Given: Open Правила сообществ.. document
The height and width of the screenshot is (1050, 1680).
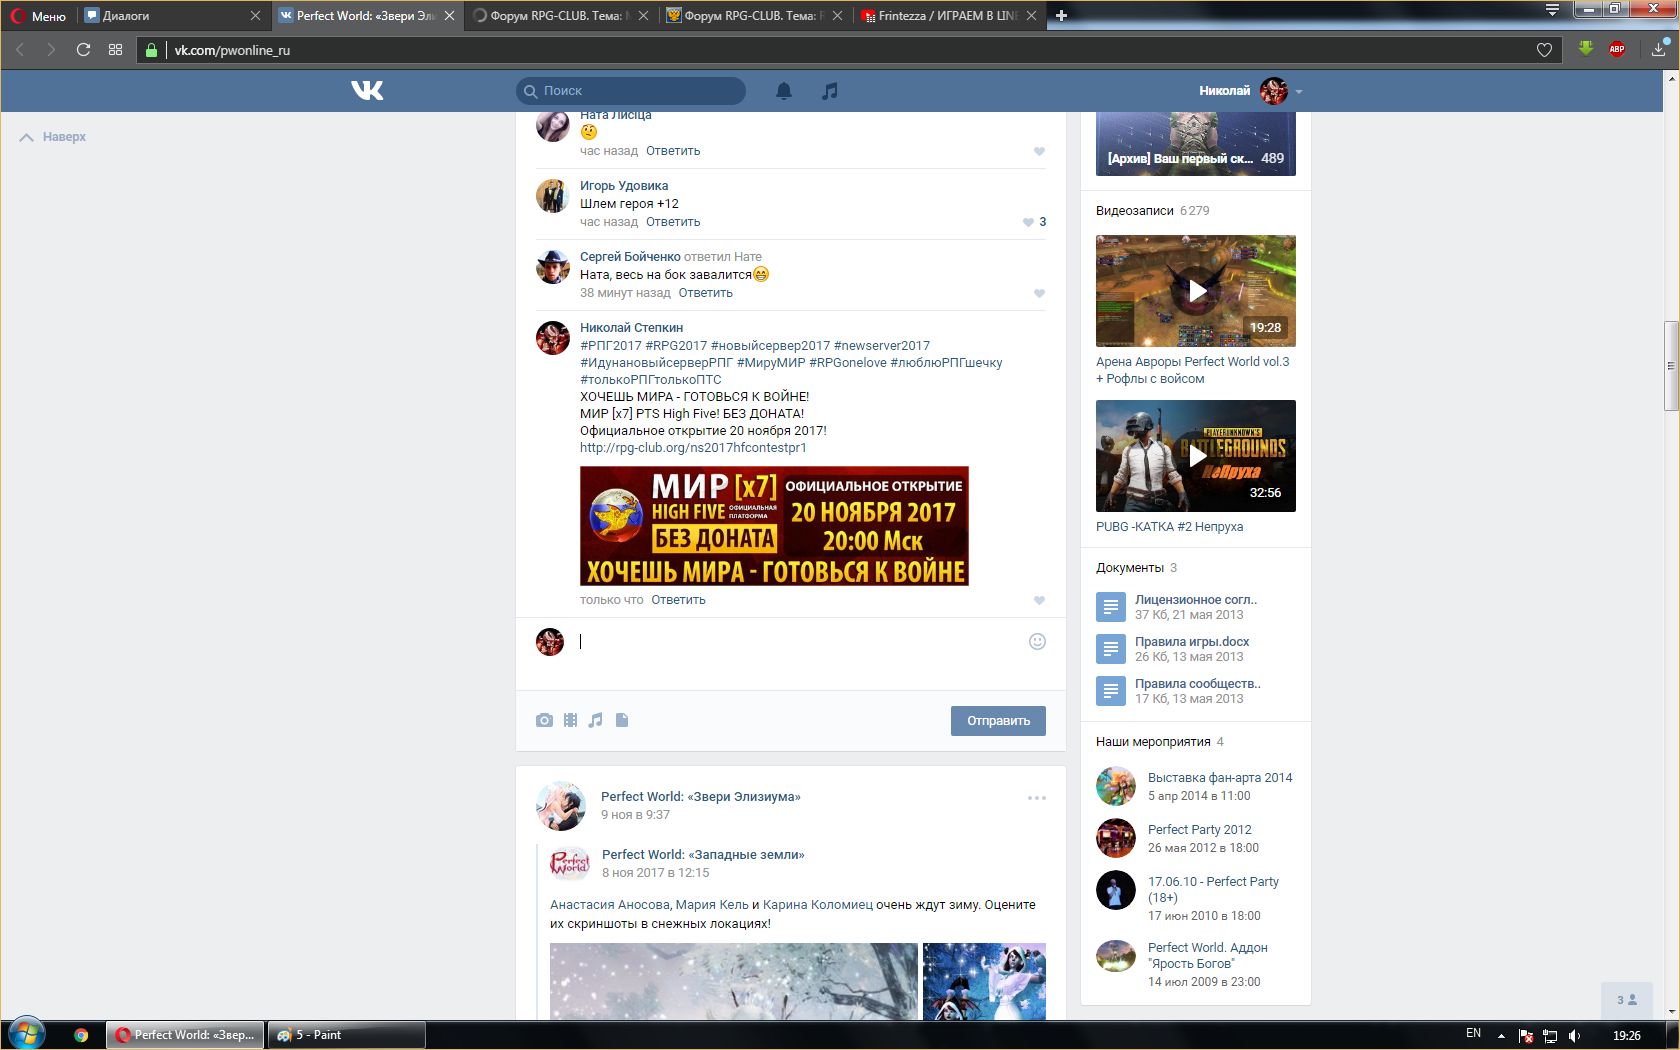Looking at the screenshot, I should click(1198, 684).
